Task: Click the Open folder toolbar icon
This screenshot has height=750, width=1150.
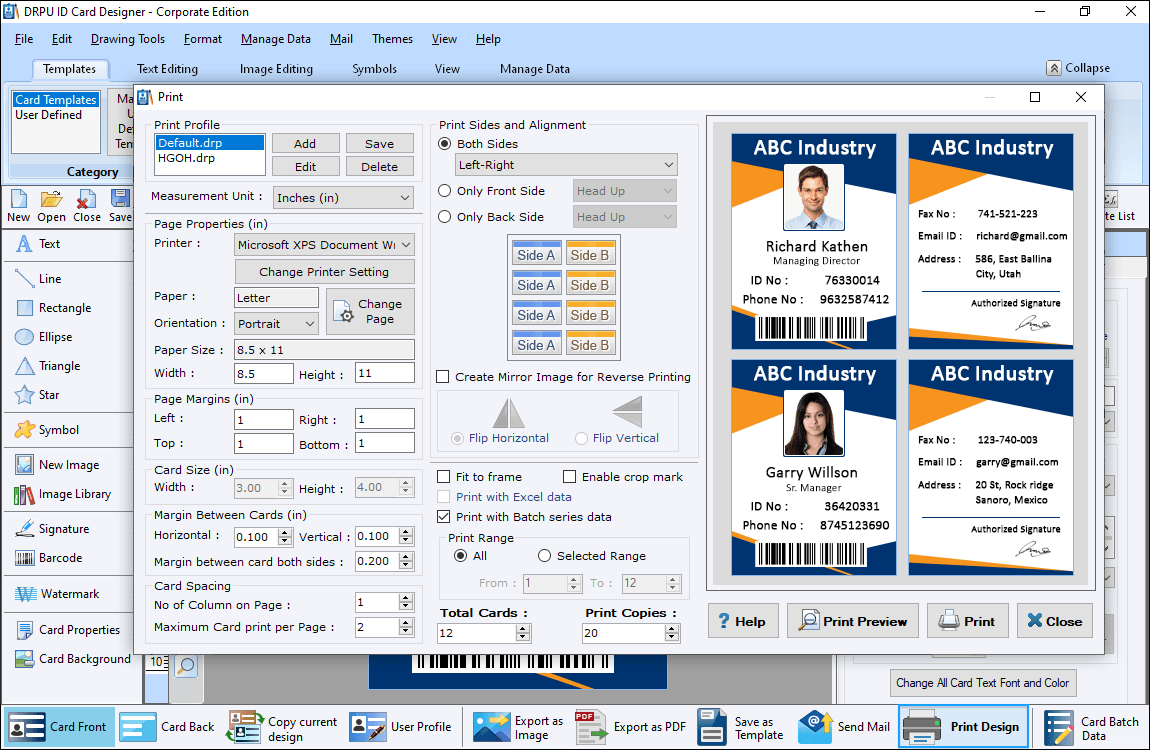Action: (x=51, y=206)
